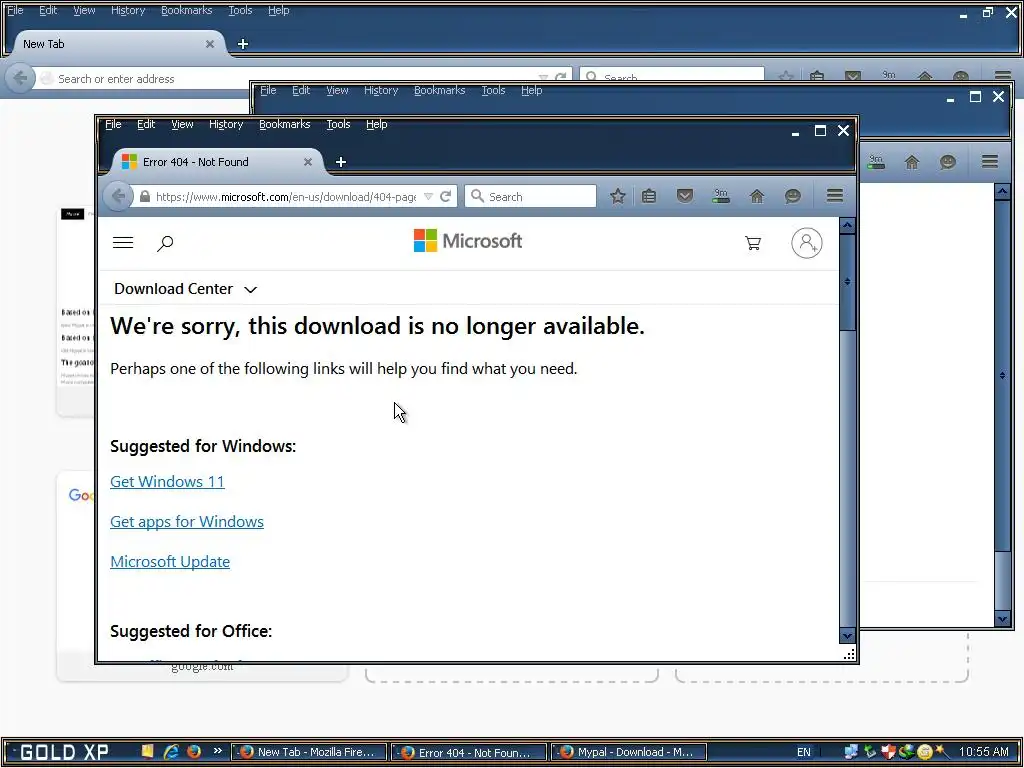Bookmark this page with the star icon
This screenshot has height=768, width=1024.
tap(617, 196)
